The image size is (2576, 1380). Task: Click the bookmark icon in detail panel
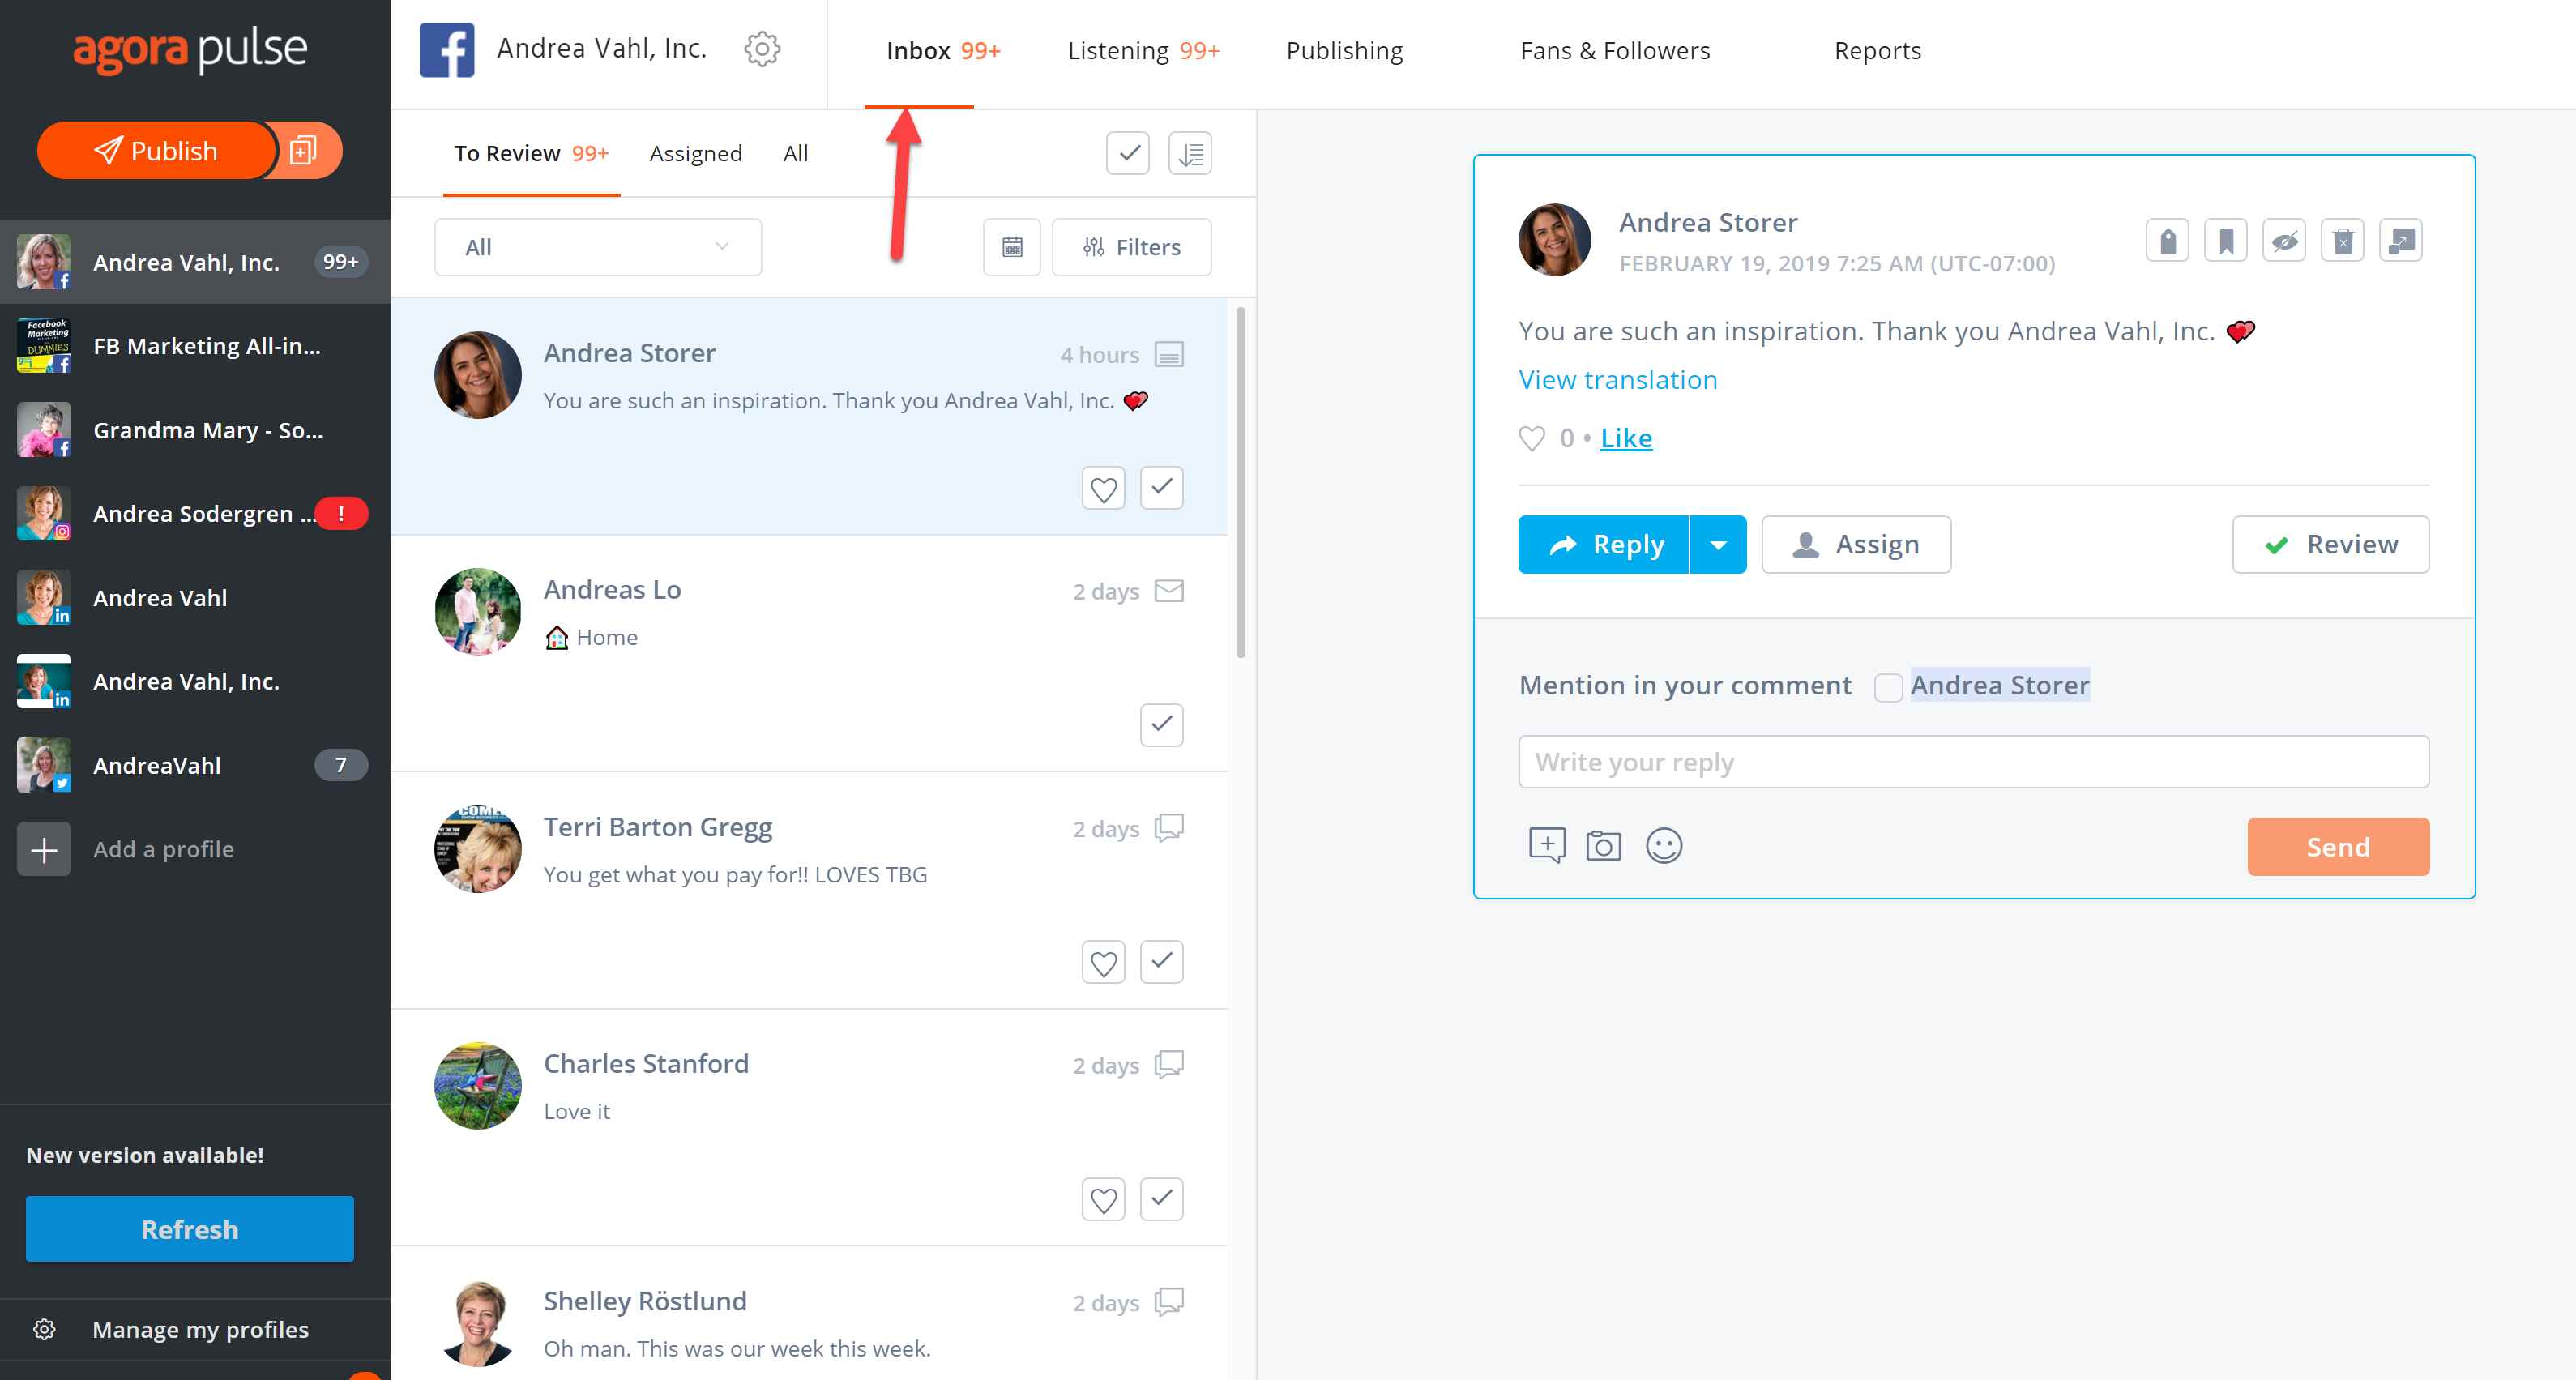click(2226, 241)
